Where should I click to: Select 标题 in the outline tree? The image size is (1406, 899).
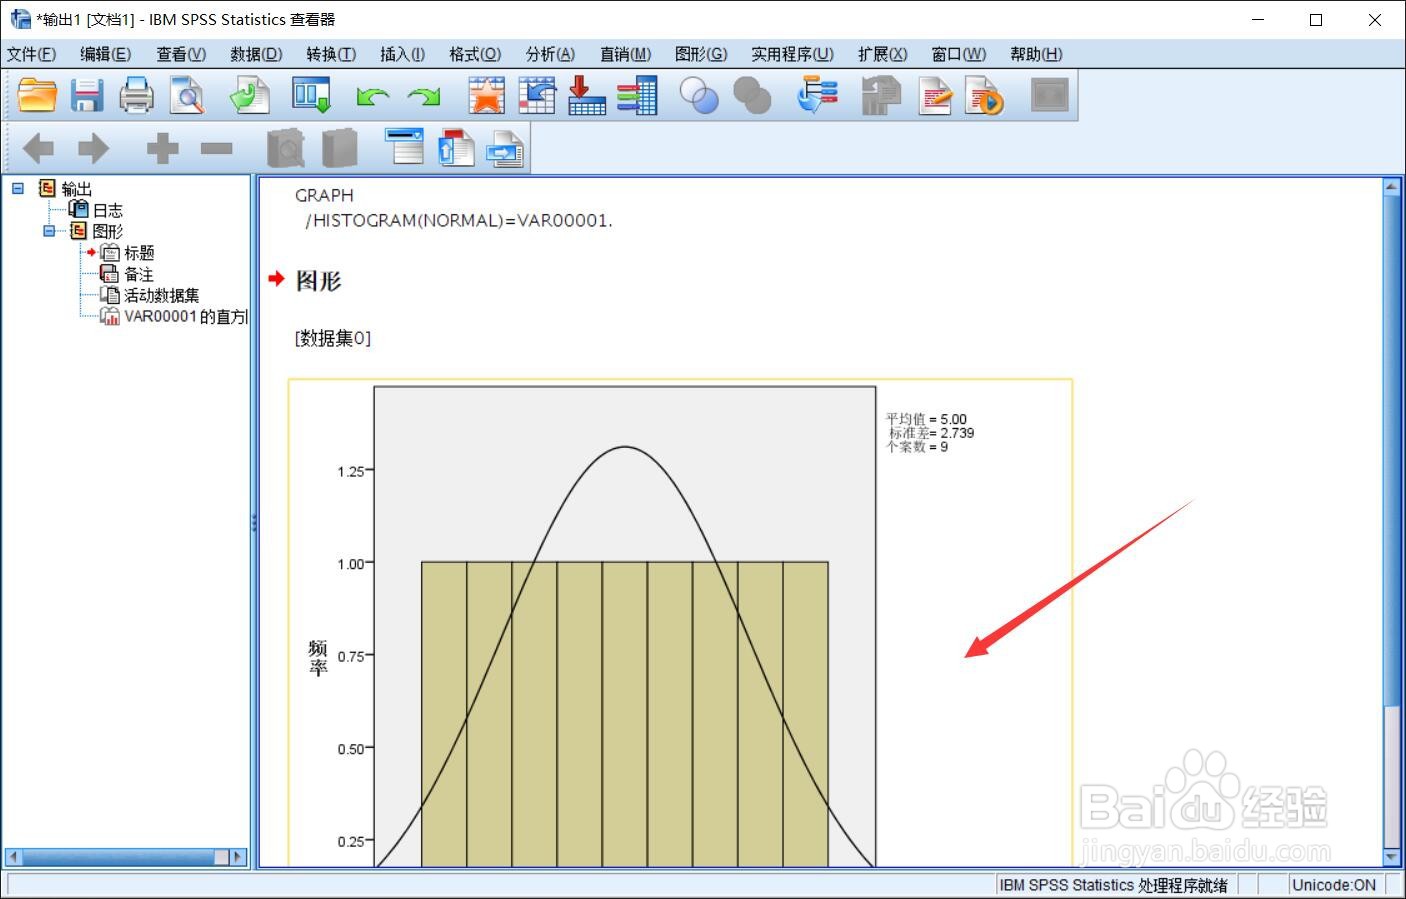click(x=139, y=253)
